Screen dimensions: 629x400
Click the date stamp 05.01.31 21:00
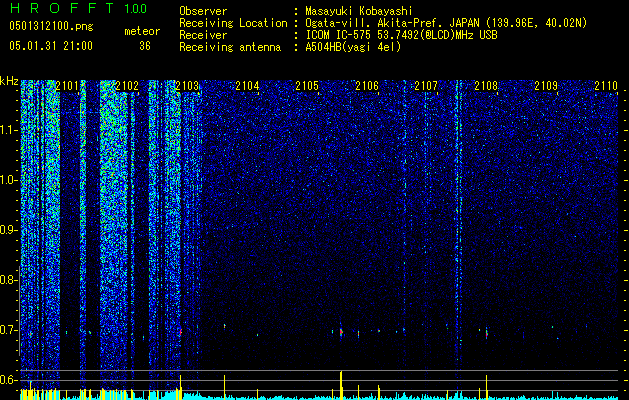(51, 46)
